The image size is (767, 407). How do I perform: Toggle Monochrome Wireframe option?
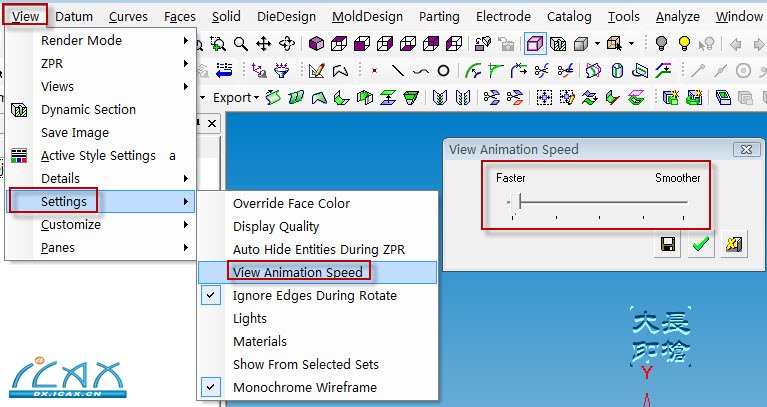(303, 387)
